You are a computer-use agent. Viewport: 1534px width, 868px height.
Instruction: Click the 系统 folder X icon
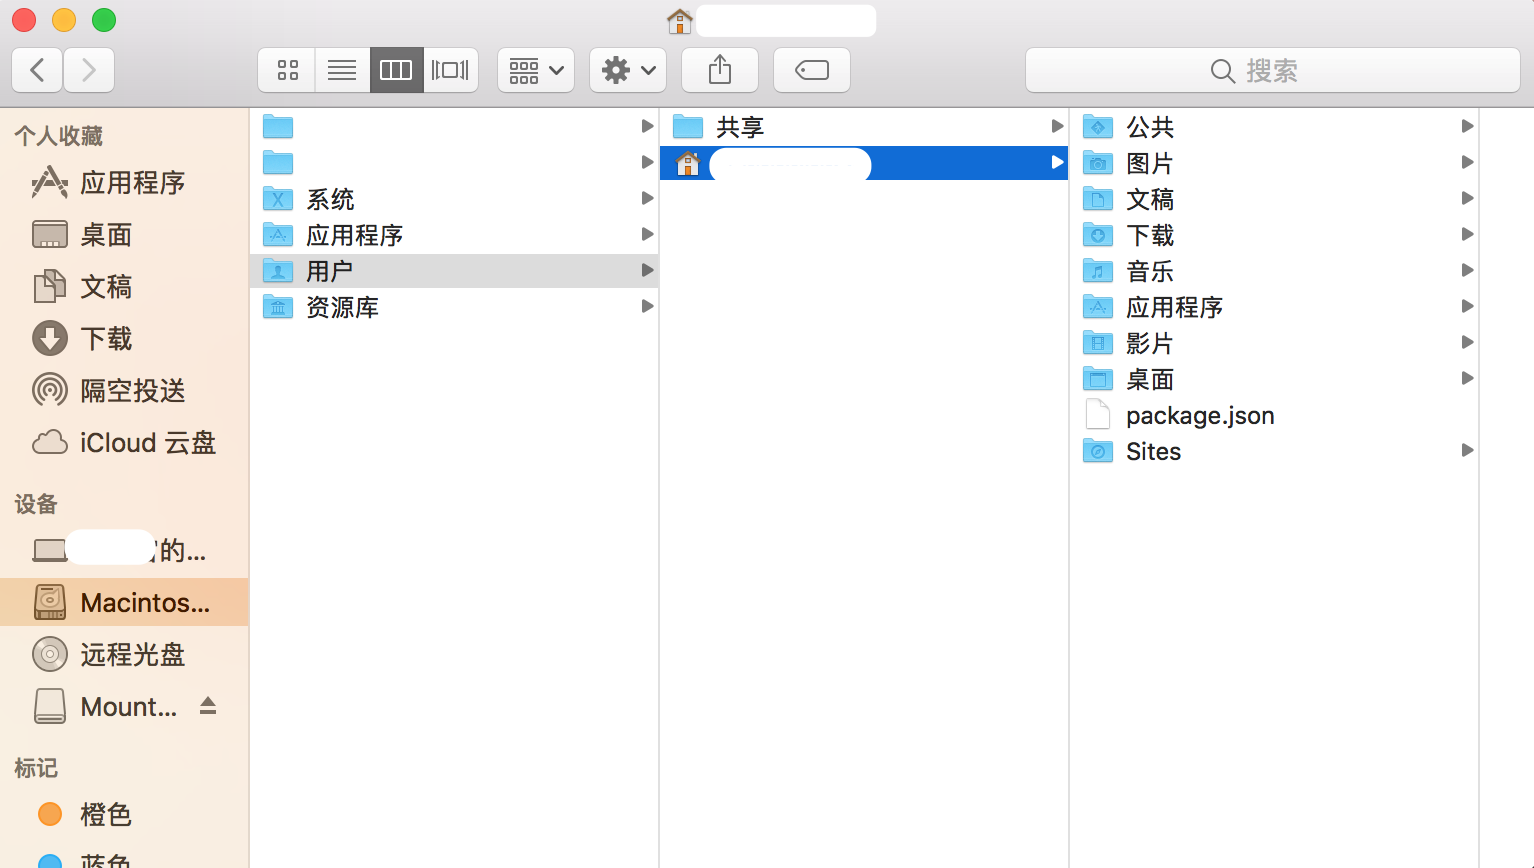[278, 199]
